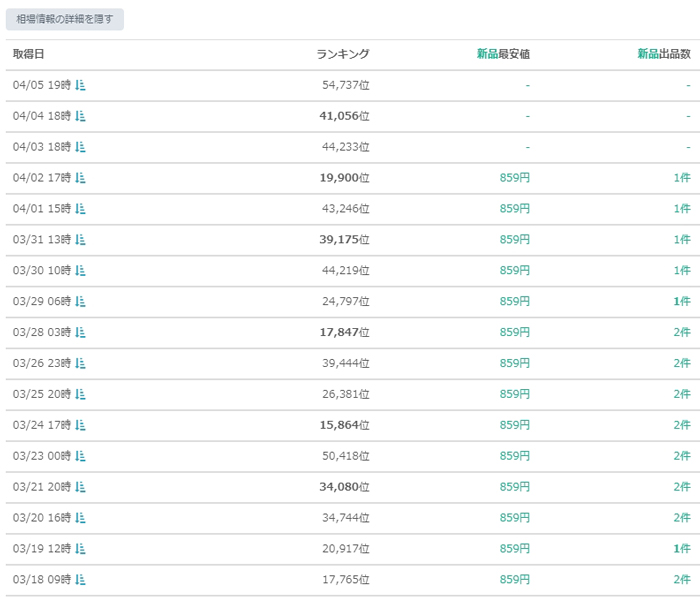
Task: Open ranking detail icon for 03/24 17時
Action: 80,425
